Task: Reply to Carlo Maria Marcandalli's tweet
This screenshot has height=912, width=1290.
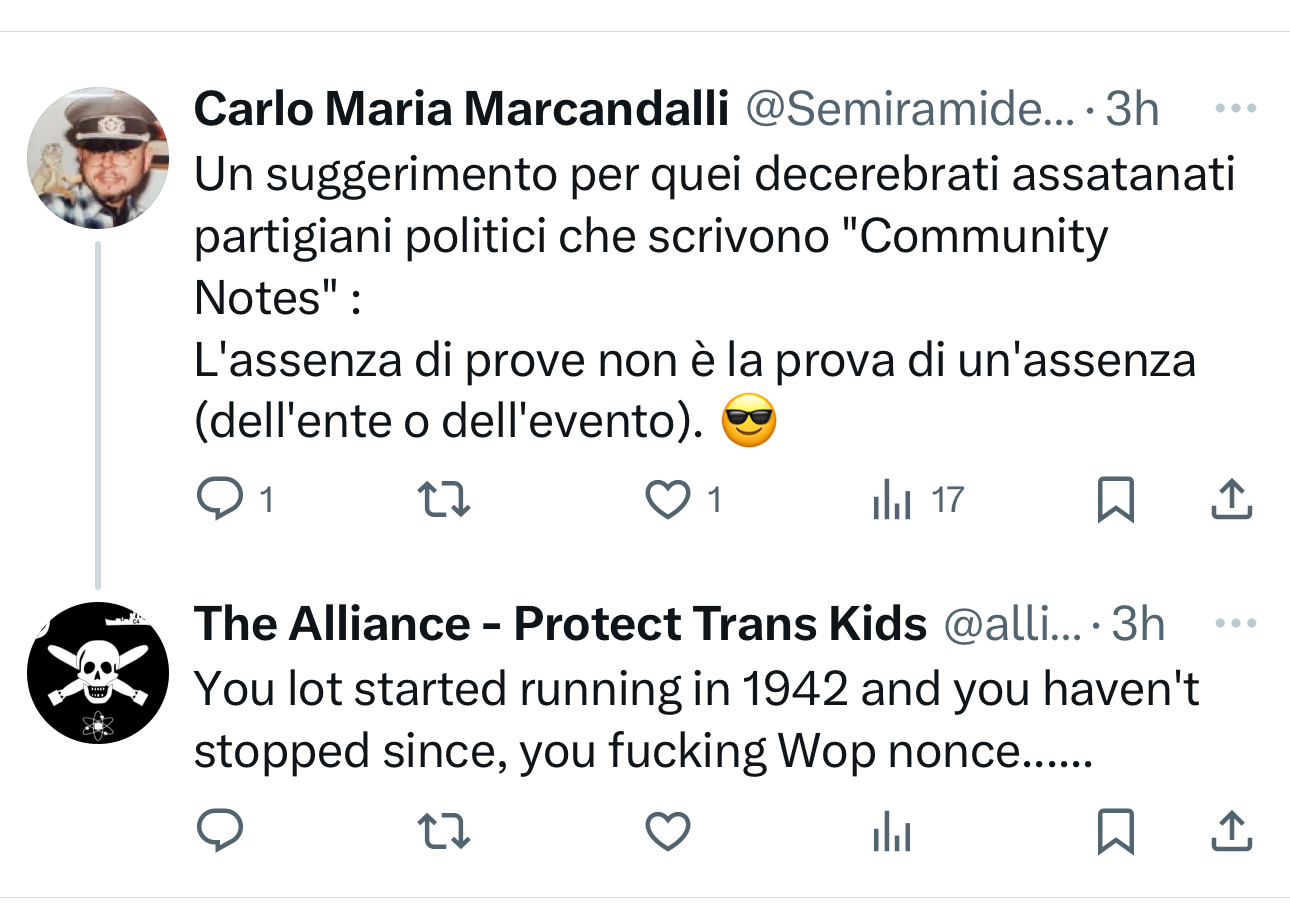Action: click(216, 501)
